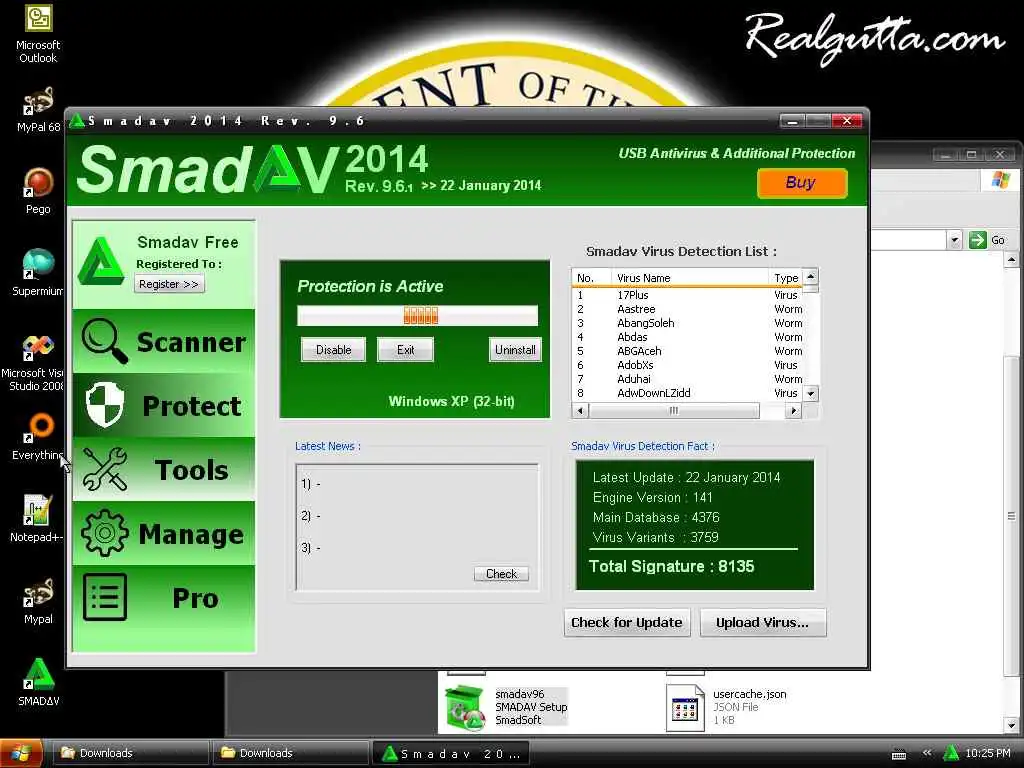Click the virus list horizontal scrollbar thumb

[x=673, y=411]
